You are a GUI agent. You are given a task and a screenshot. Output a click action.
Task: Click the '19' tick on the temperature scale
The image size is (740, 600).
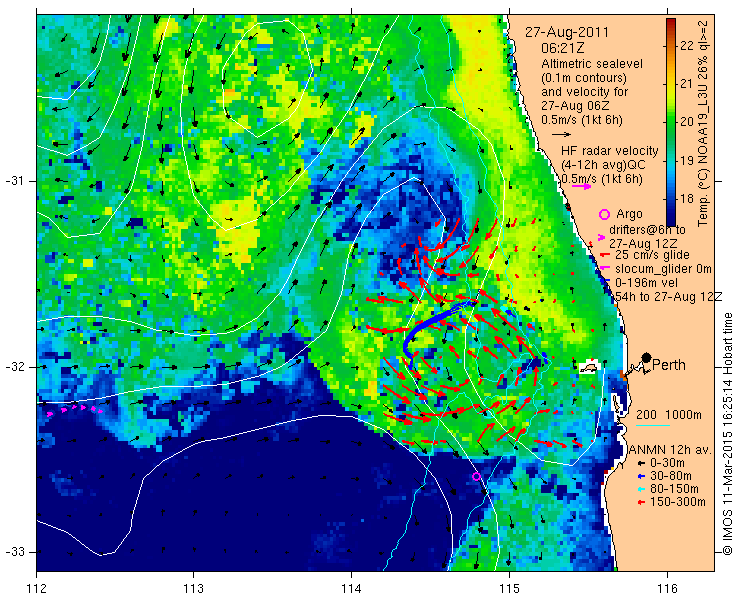point(687,161)
